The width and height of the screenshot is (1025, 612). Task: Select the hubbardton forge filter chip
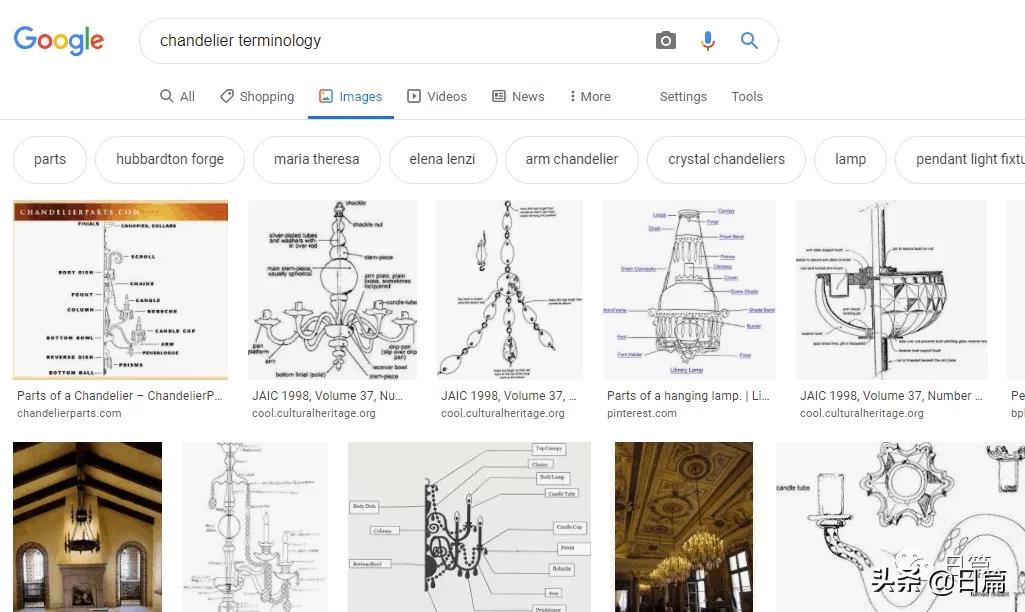point(169,159)
